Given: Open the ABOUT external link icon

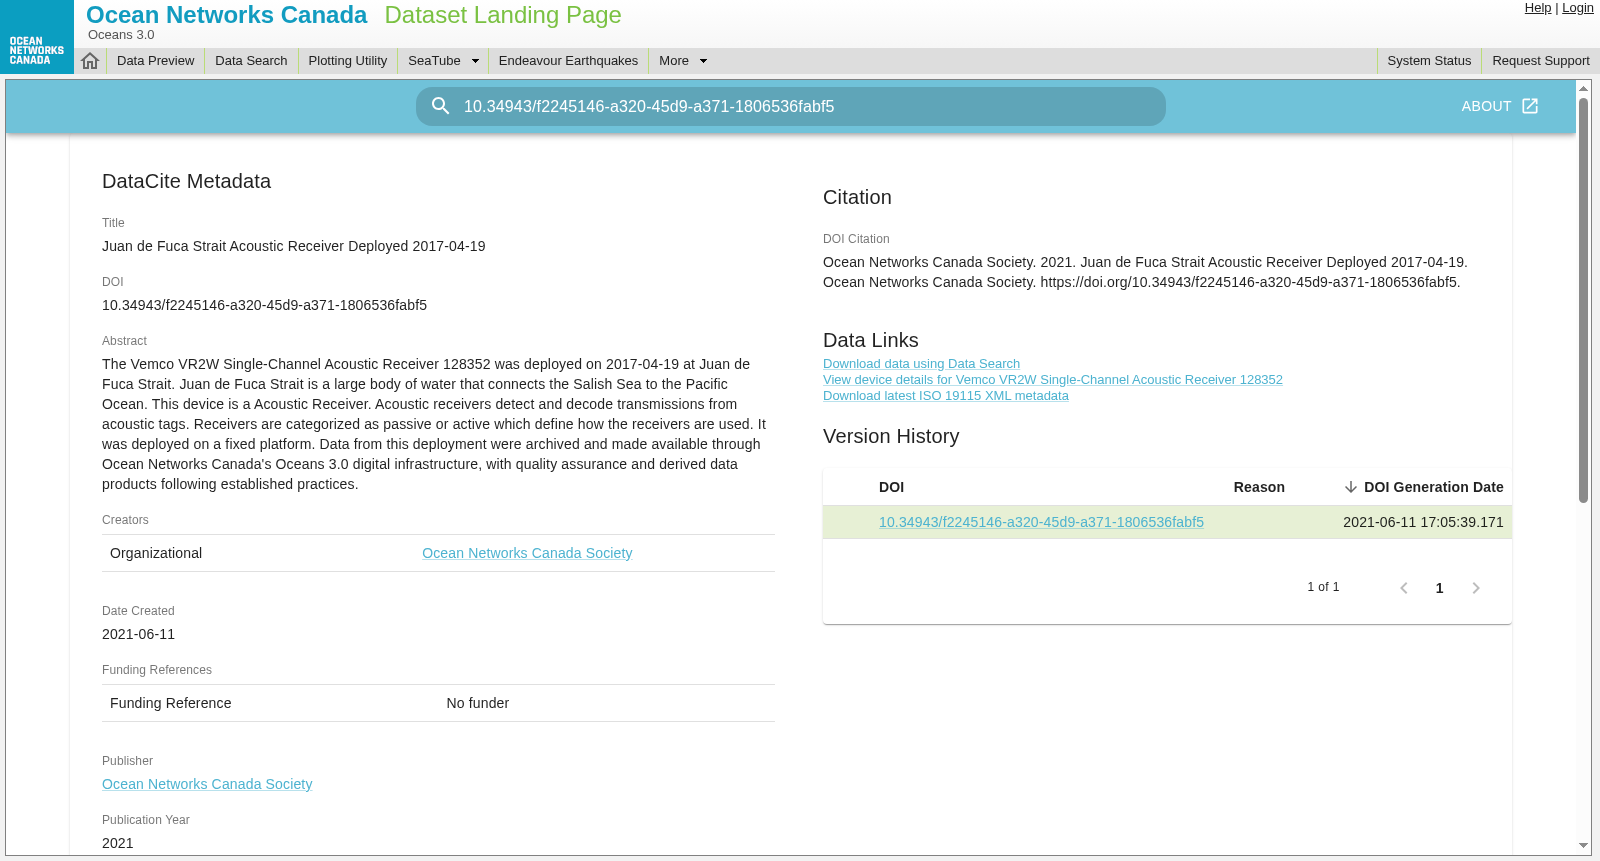Looking at the screenshot, I should [x=1530, y=106].
